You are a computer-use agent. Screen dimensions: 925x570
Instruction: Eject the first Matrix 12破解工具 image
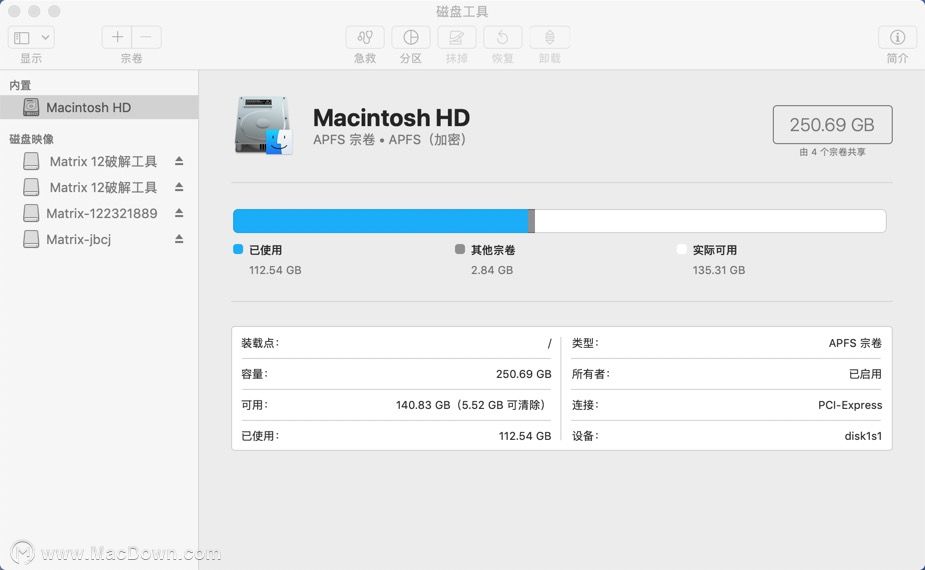[179, 161]
